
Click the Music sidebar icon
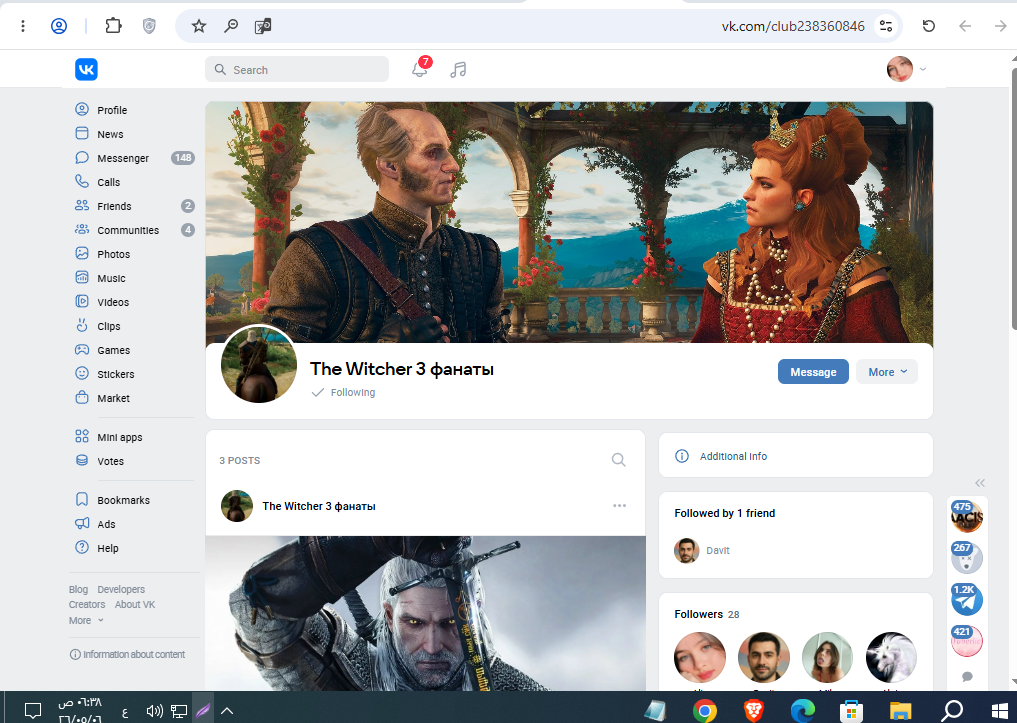(82, 278)
